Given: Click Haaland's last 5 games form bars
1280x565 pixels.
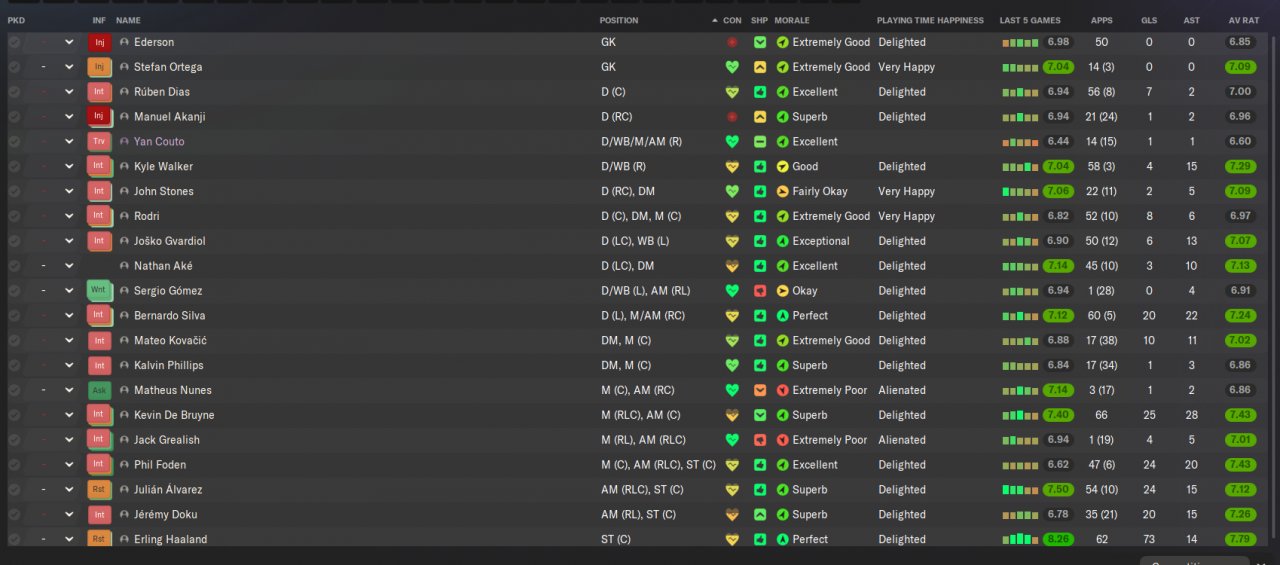Looking at the screenshot, I should [x=1020, y=539].
